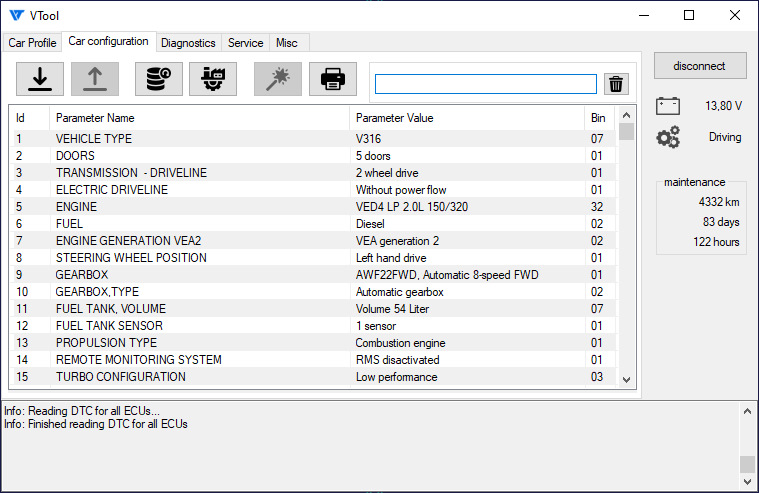Click the download configuration arrow icon
Screen dimensions: 759x493
(40, 79)
